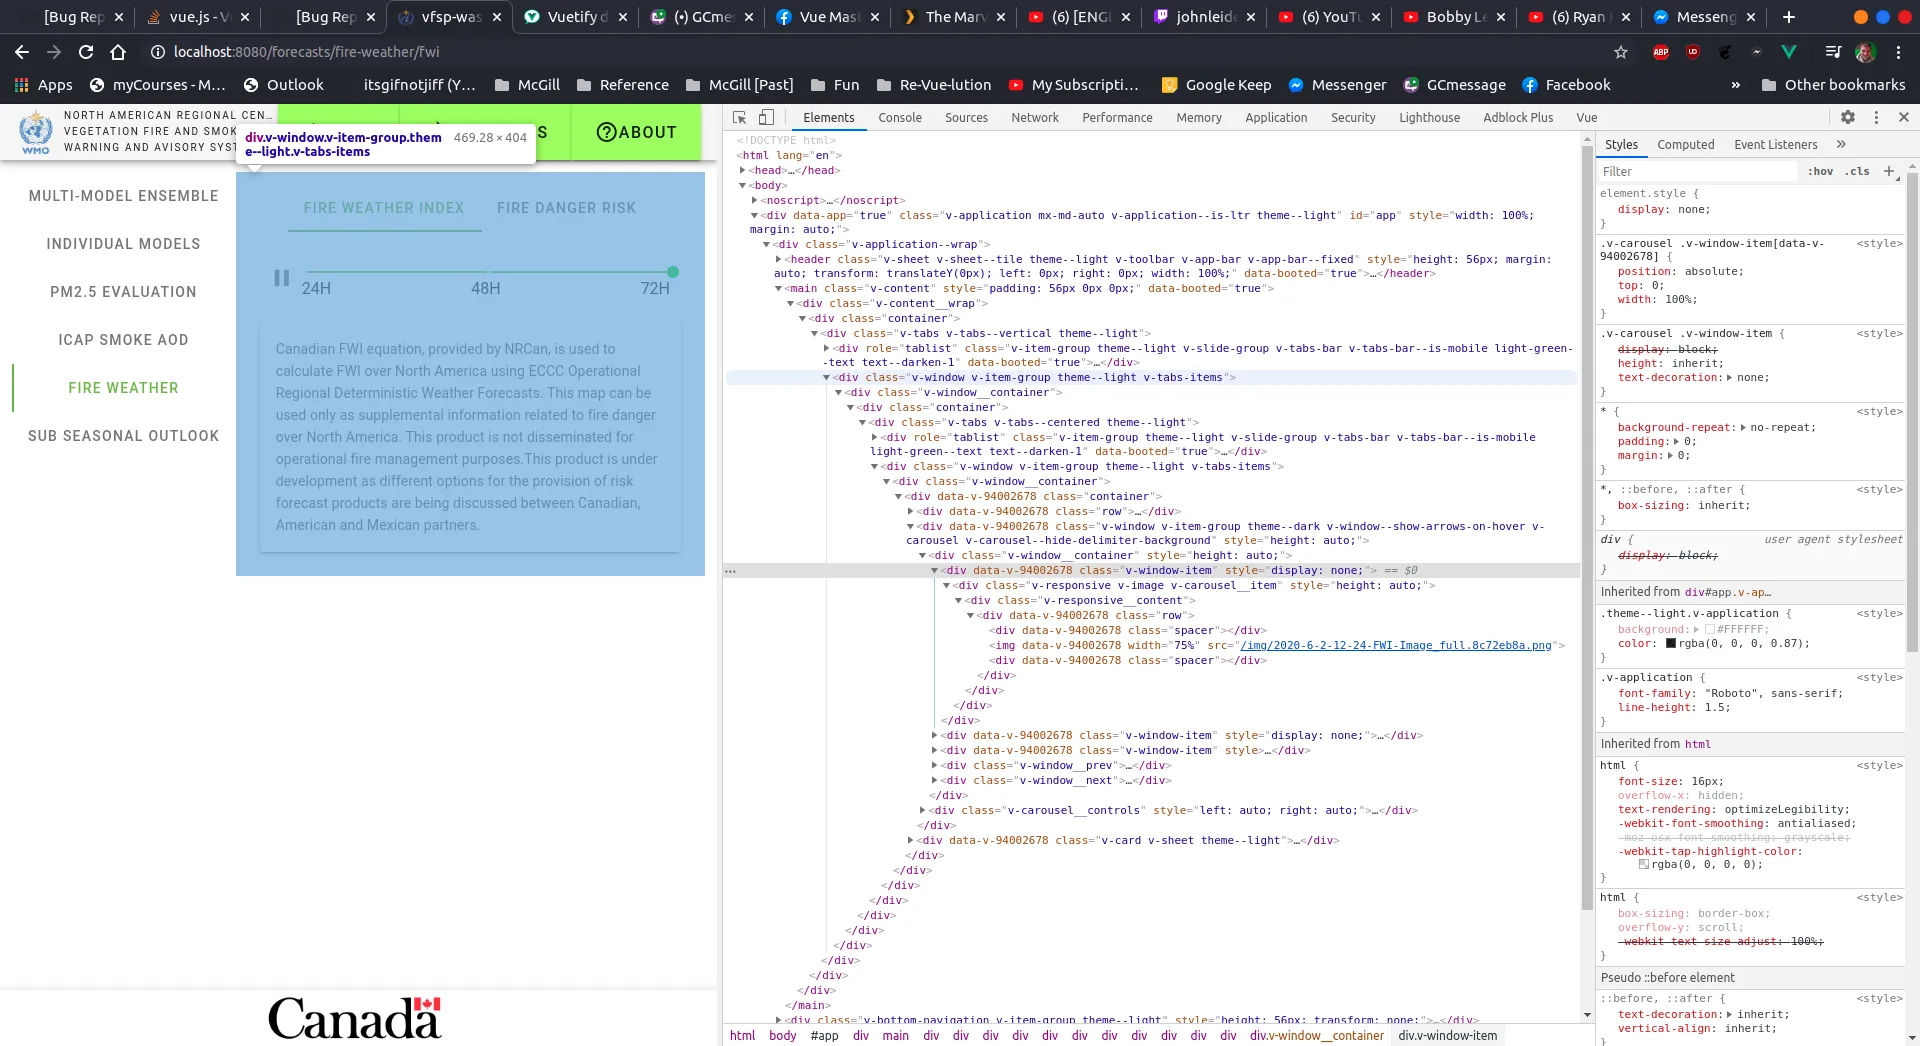
Task: Click the browser back arrow
Action: click(x=22, y=52)
